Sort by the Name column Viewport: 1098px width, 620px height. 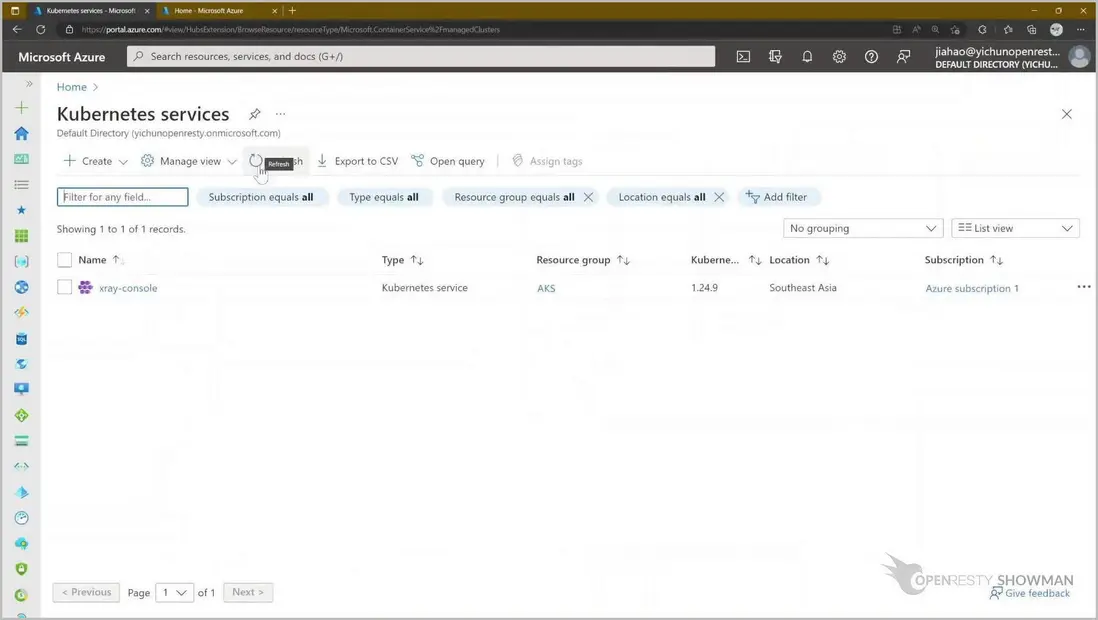point(92,260)
